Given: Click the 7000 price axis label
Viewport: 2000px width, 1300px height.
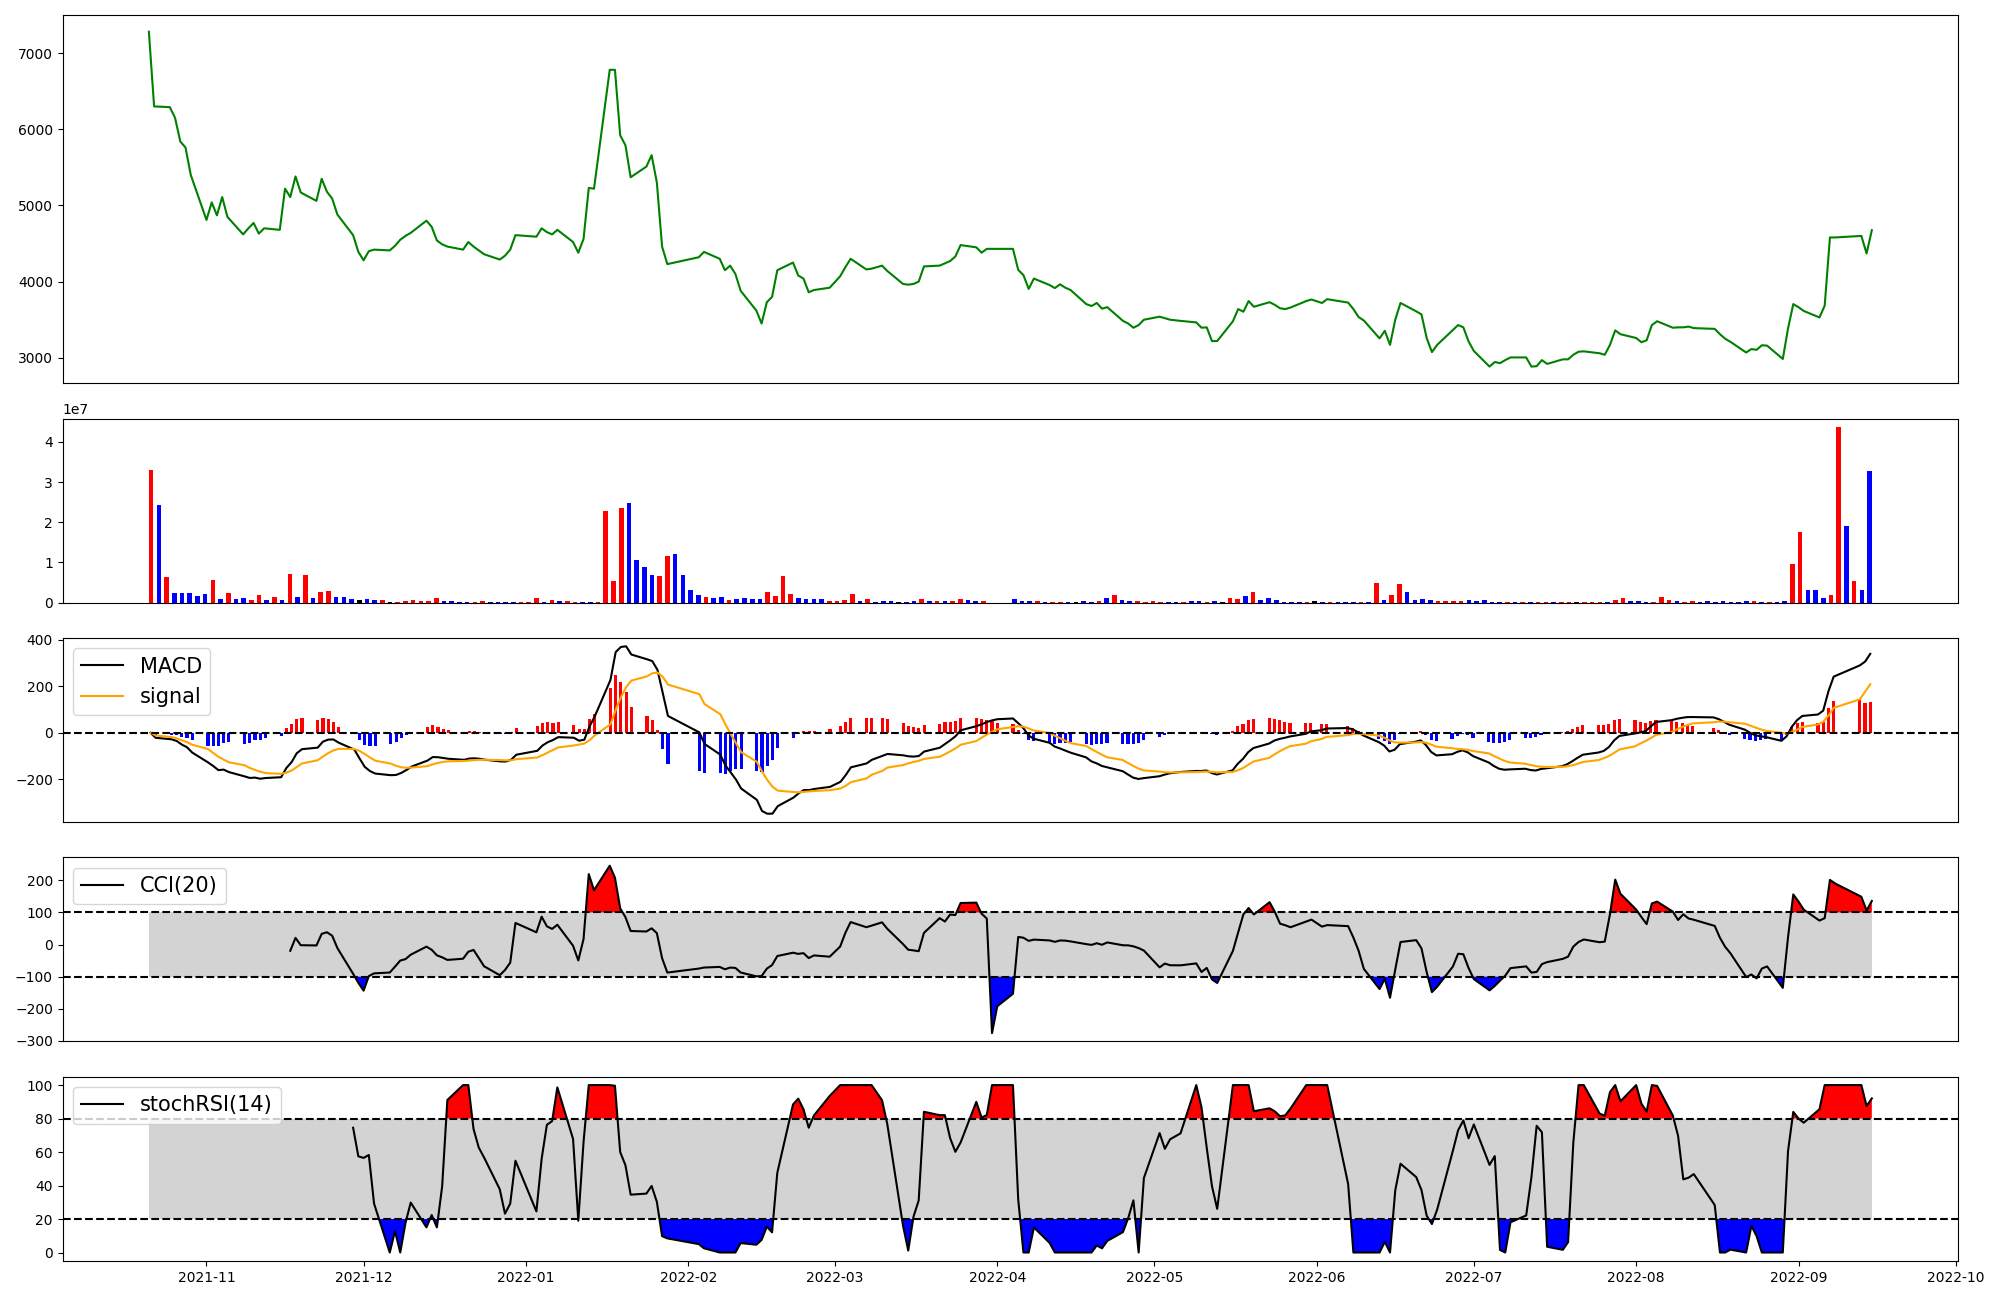Looking at the screenshot, I should click(36, 54).
